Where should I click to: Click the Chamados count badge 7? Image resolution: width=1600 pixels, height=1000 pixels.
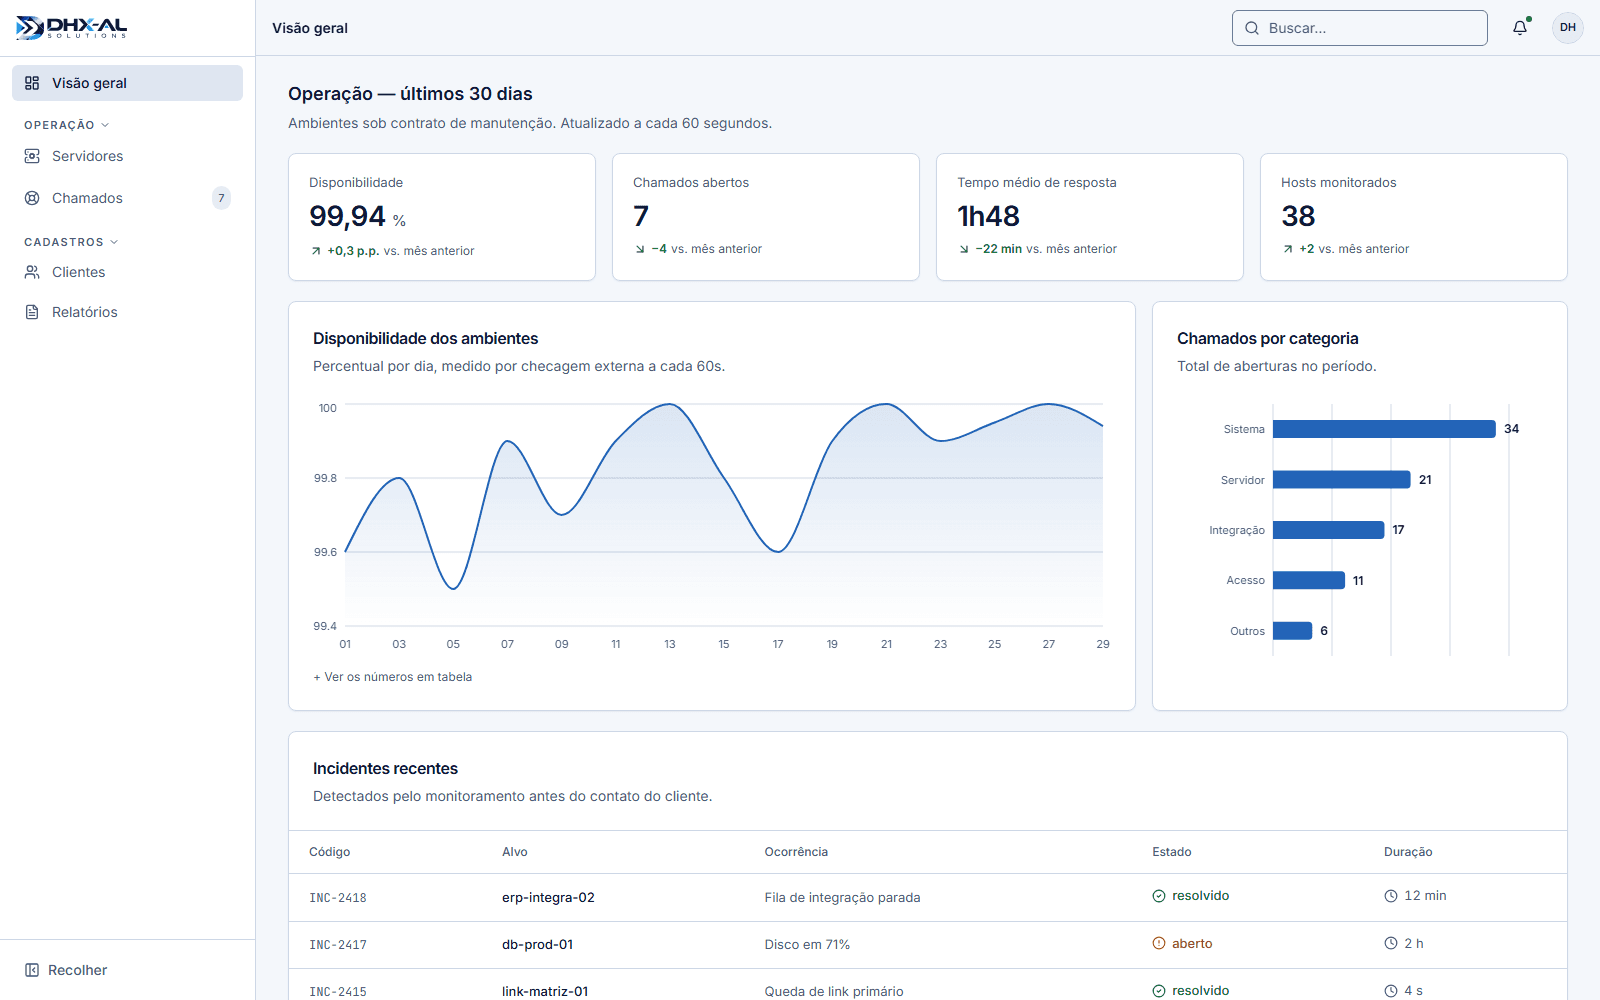point(221,198)
